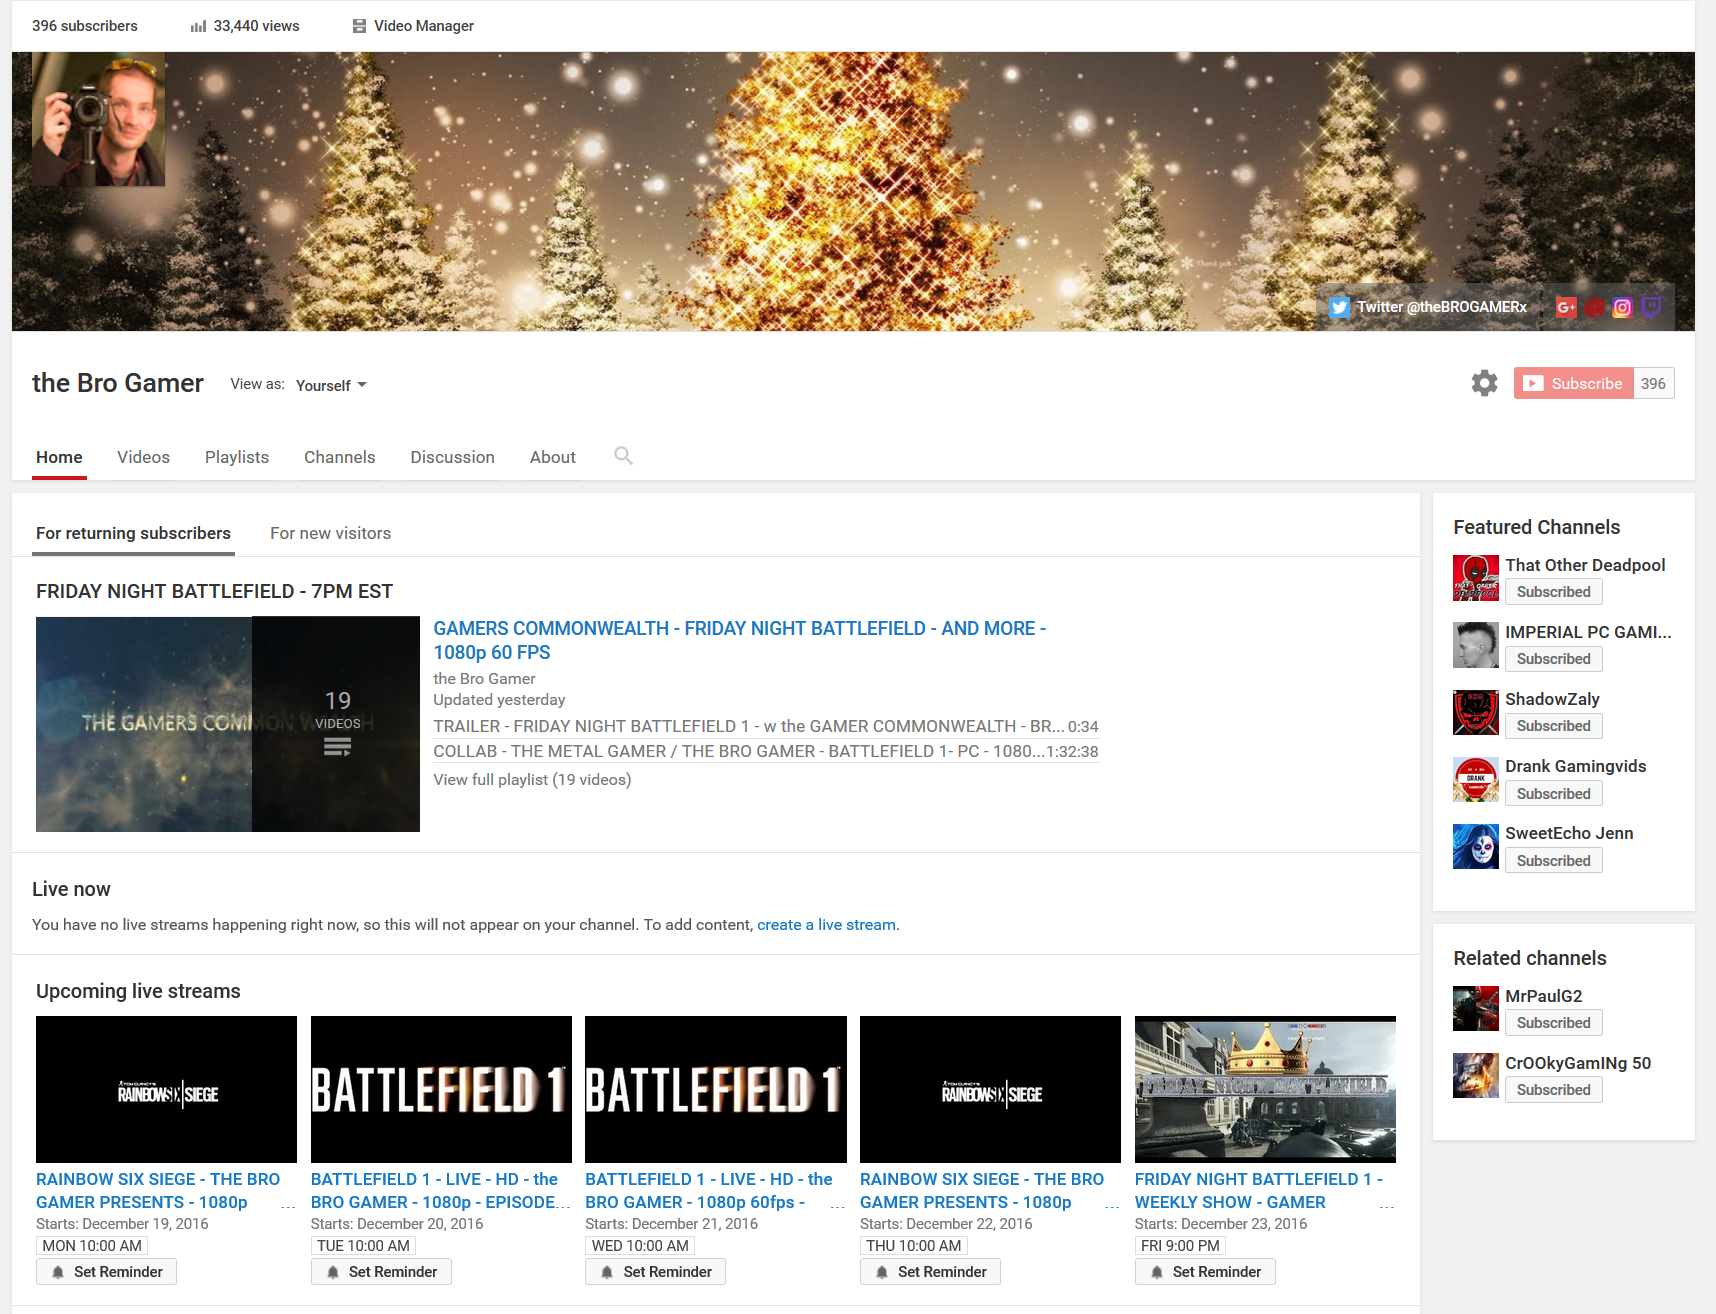Open the Gamers Commonwealth playlist thumbnail

[228, 724]
